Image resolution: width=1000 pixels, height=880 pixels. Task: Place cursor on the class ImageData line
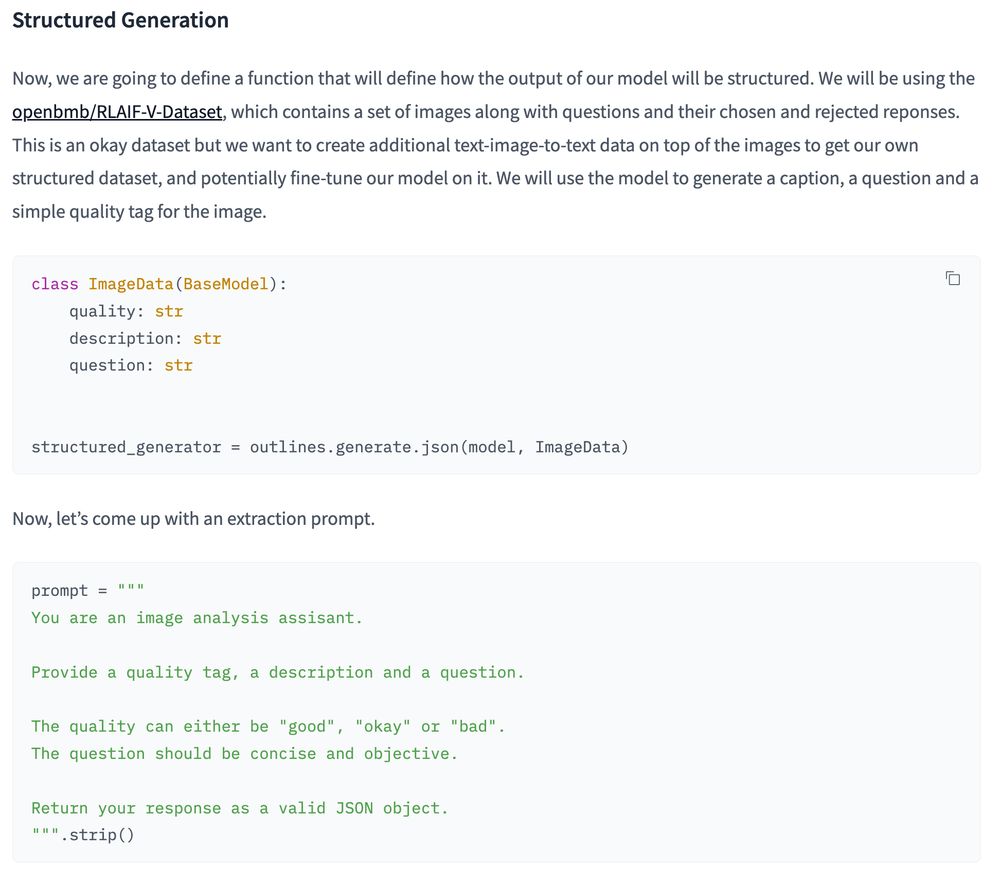pyautogui.click(x=159, y=284)
